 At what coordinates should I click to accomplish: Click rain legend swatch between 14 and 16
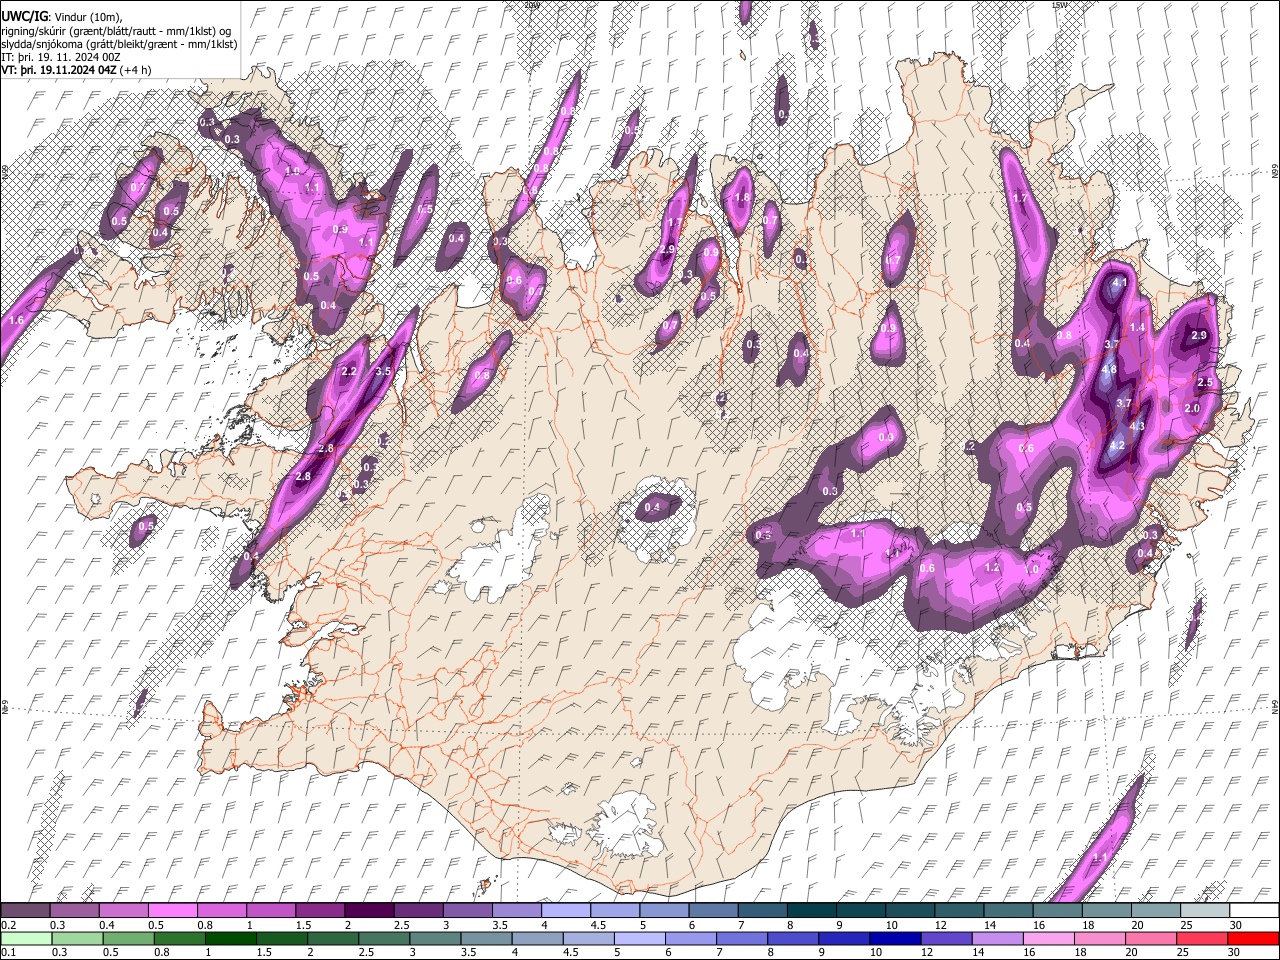point(996,938)
